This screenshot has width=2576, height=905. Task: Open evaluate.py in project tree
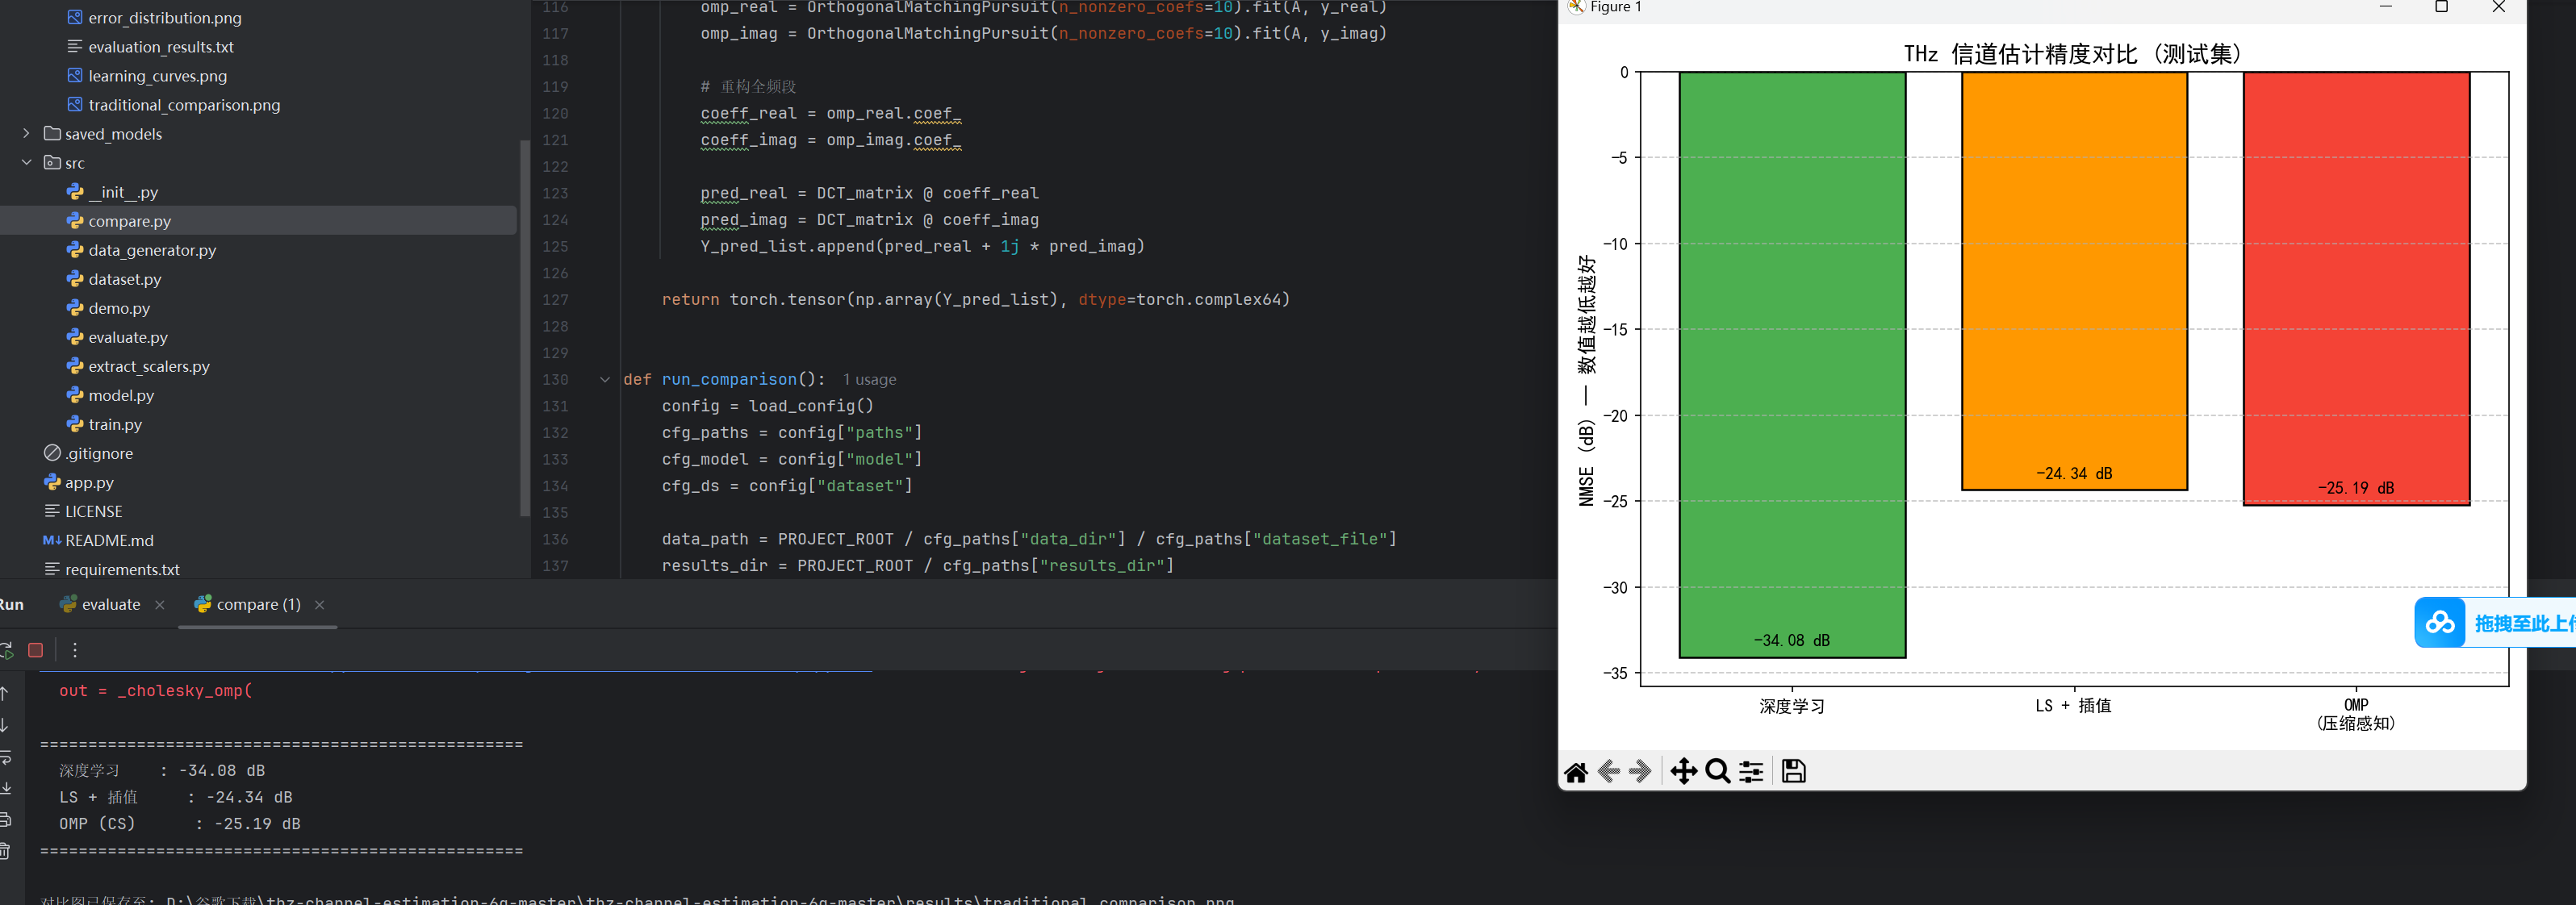[128, 337]
